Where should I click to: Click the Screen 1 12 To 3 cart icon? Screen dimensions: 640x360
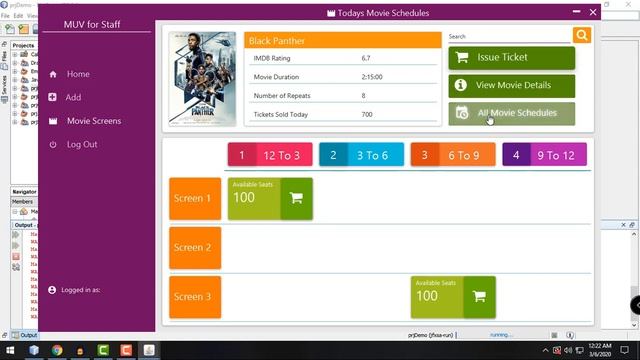297,198
